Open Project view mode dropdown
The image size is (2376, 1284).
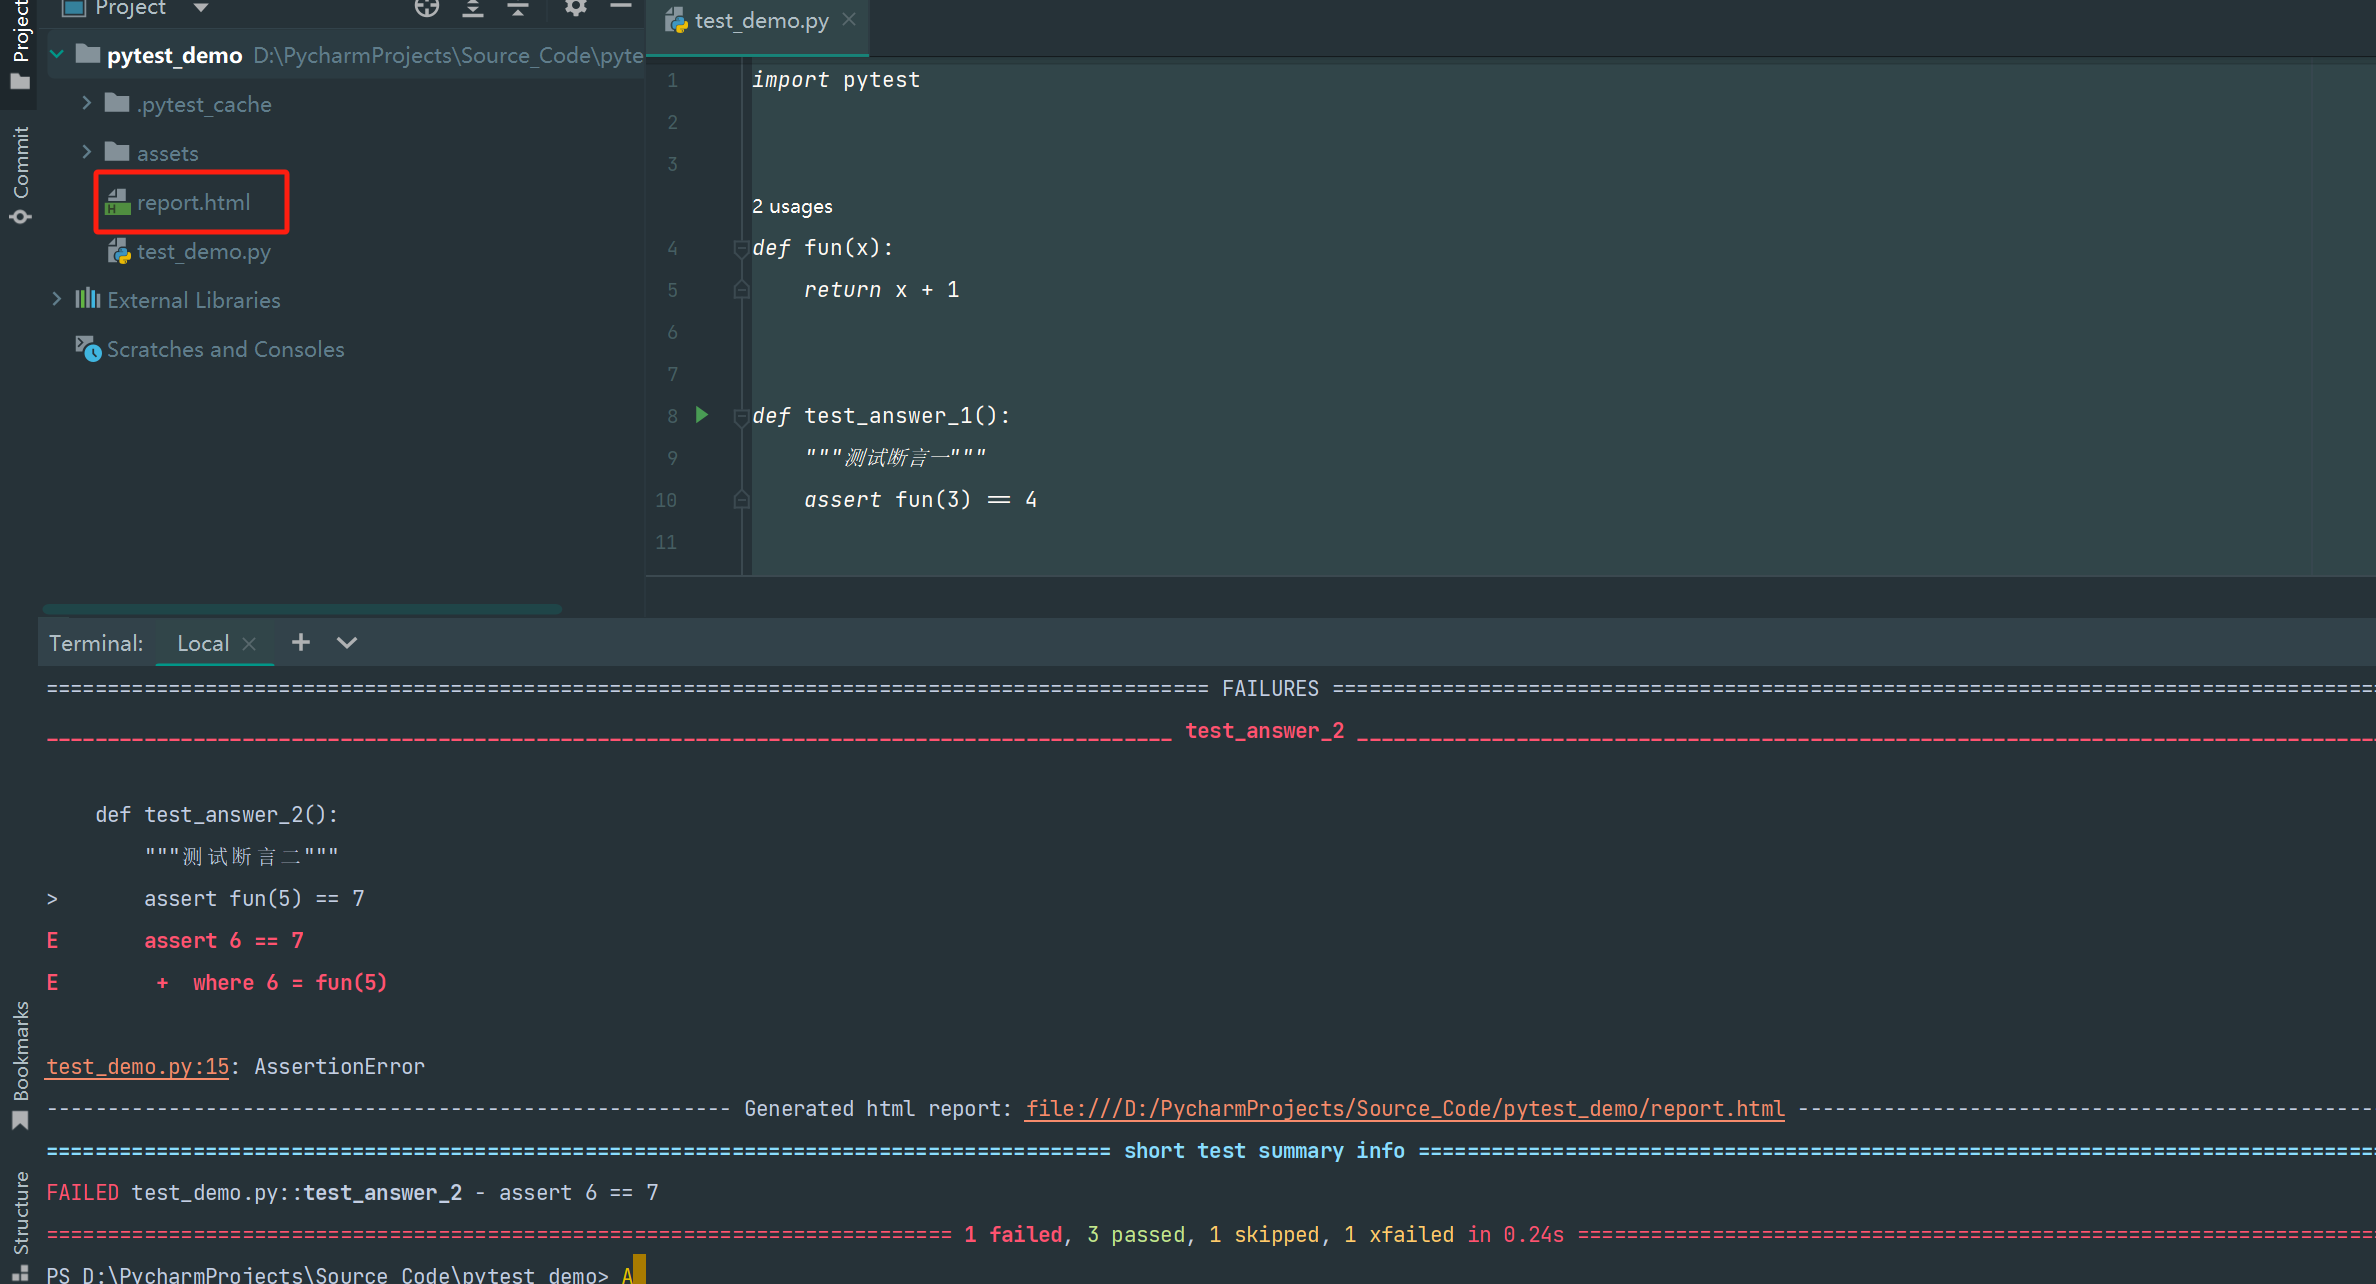coord(201,8)
